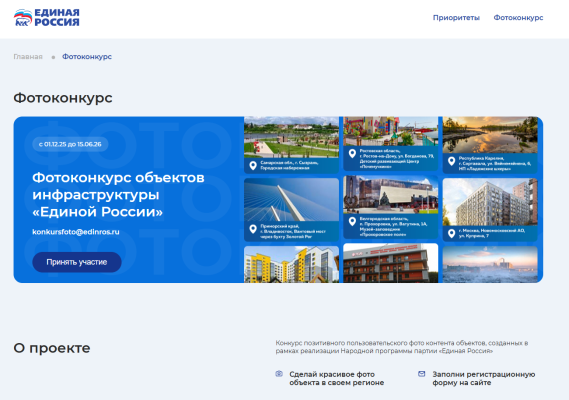
Task: Open the yellow apartment buildings photo
Action: point(291,264)
